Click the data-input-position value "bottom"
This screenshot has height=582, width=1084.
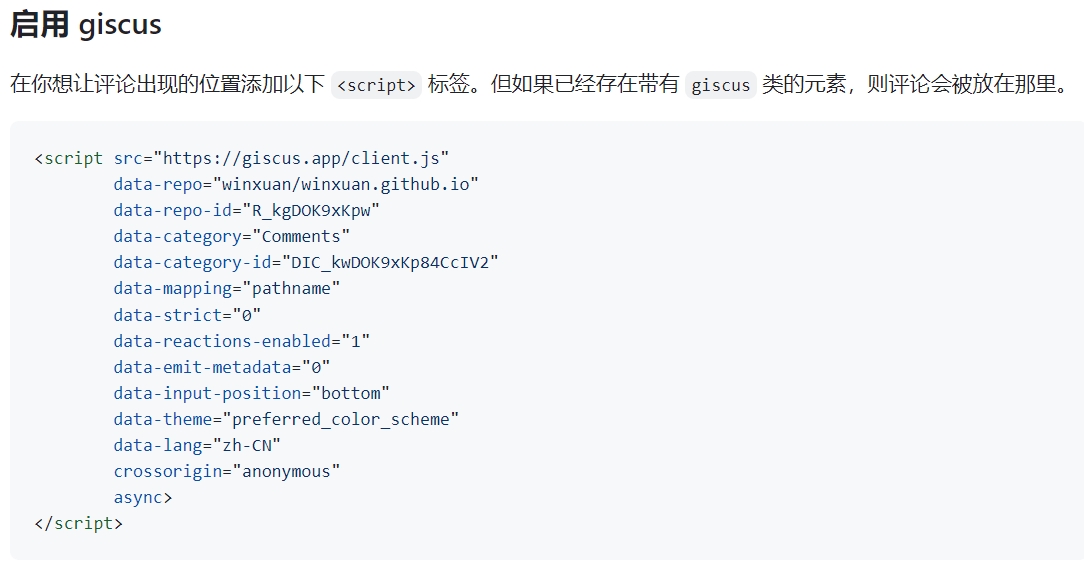(x=350, y=393)
